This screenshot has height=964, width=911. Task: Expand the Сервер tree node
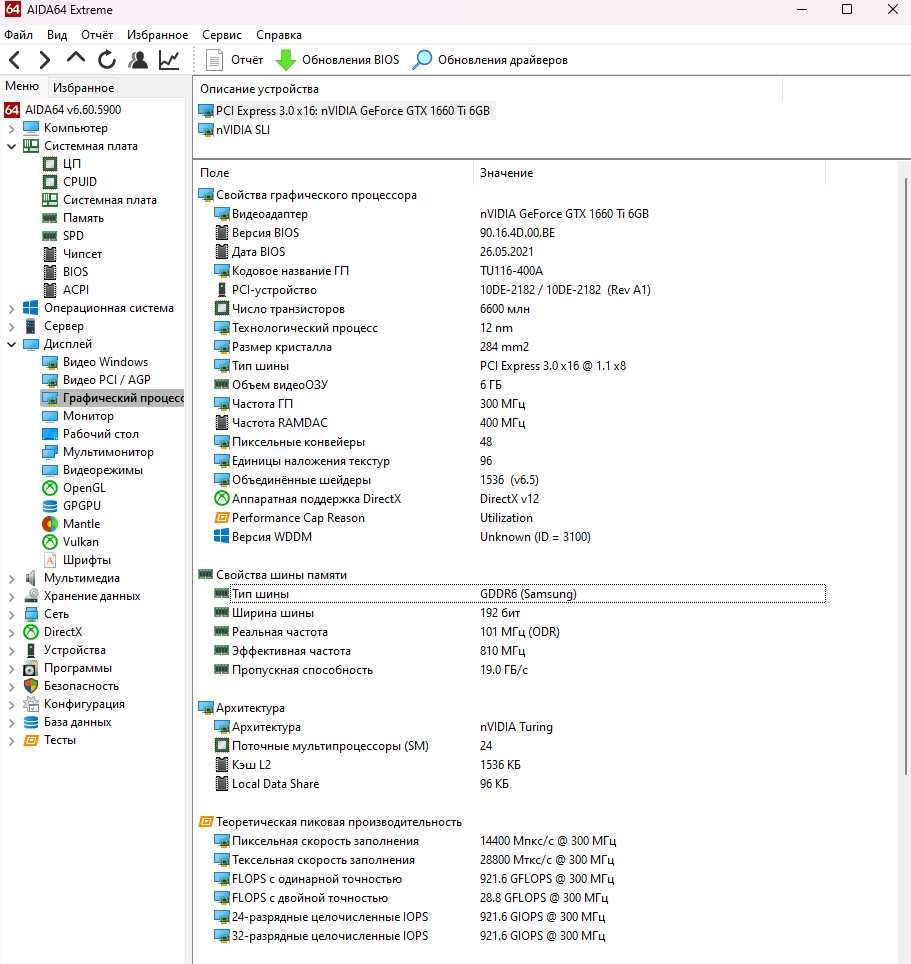pyautogui.click(x=11, y=326)
